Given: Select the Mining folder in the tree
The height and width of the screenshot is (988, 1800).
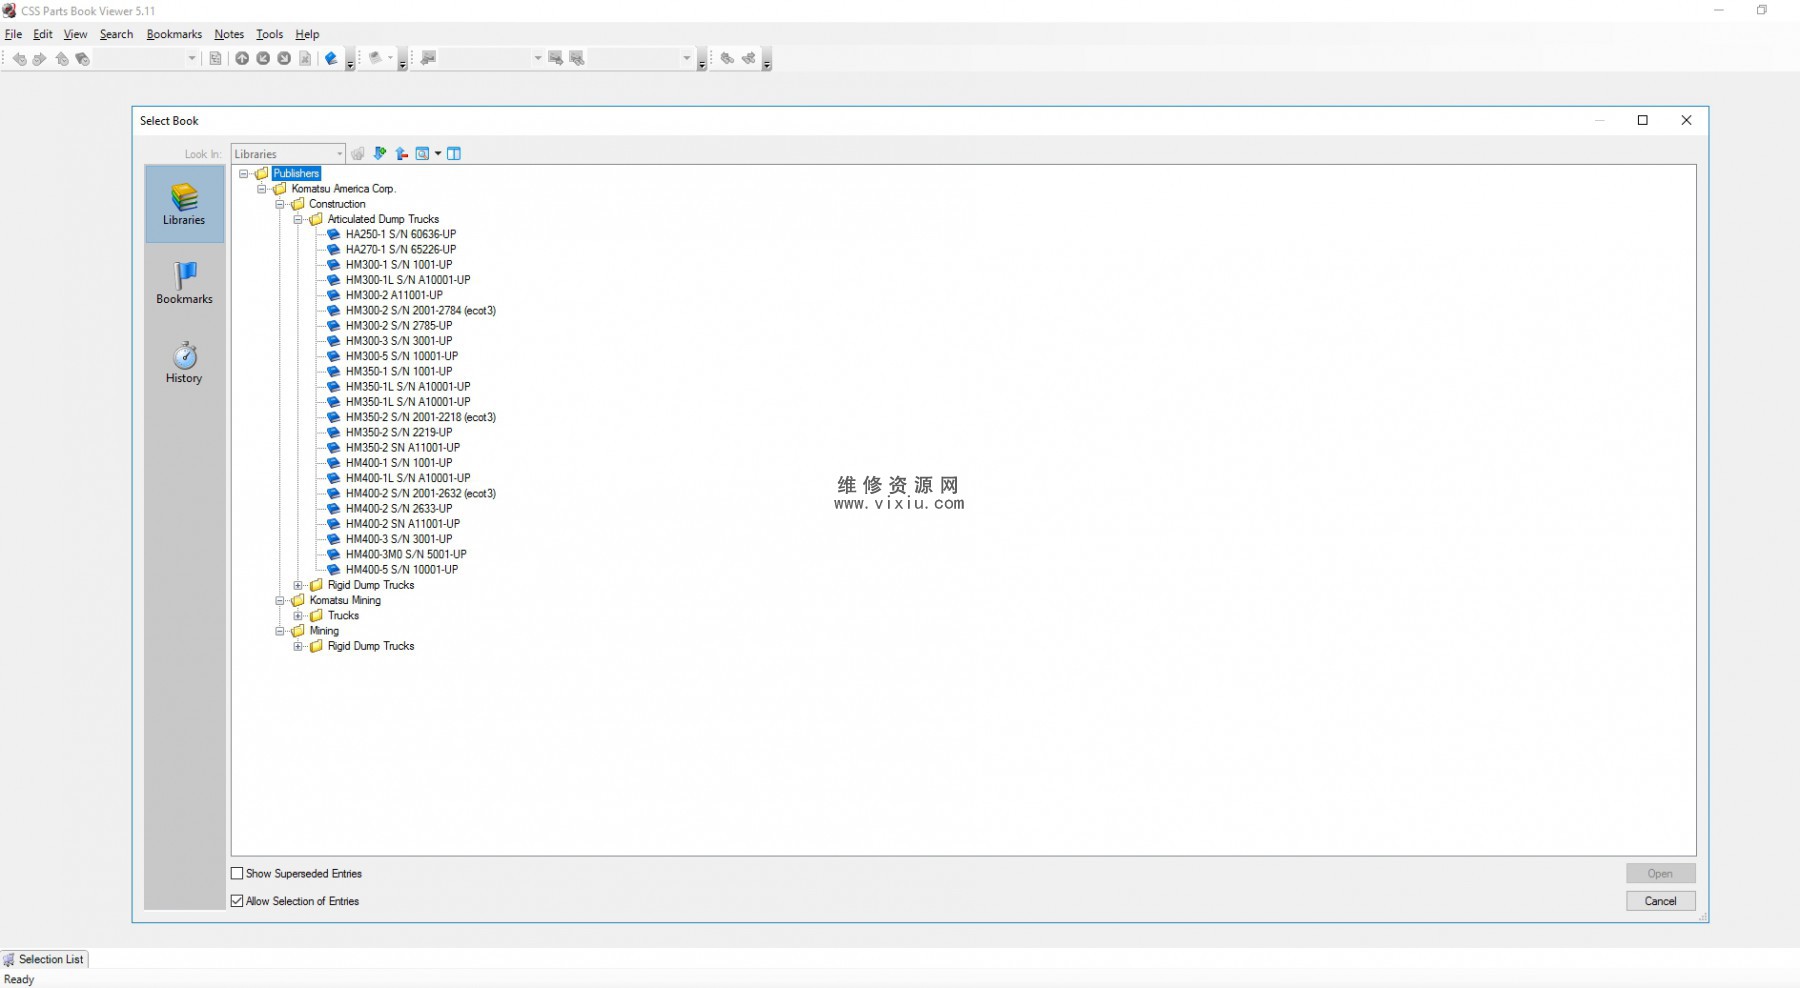Looking at the screenshot, I should [x=324, y=631].
